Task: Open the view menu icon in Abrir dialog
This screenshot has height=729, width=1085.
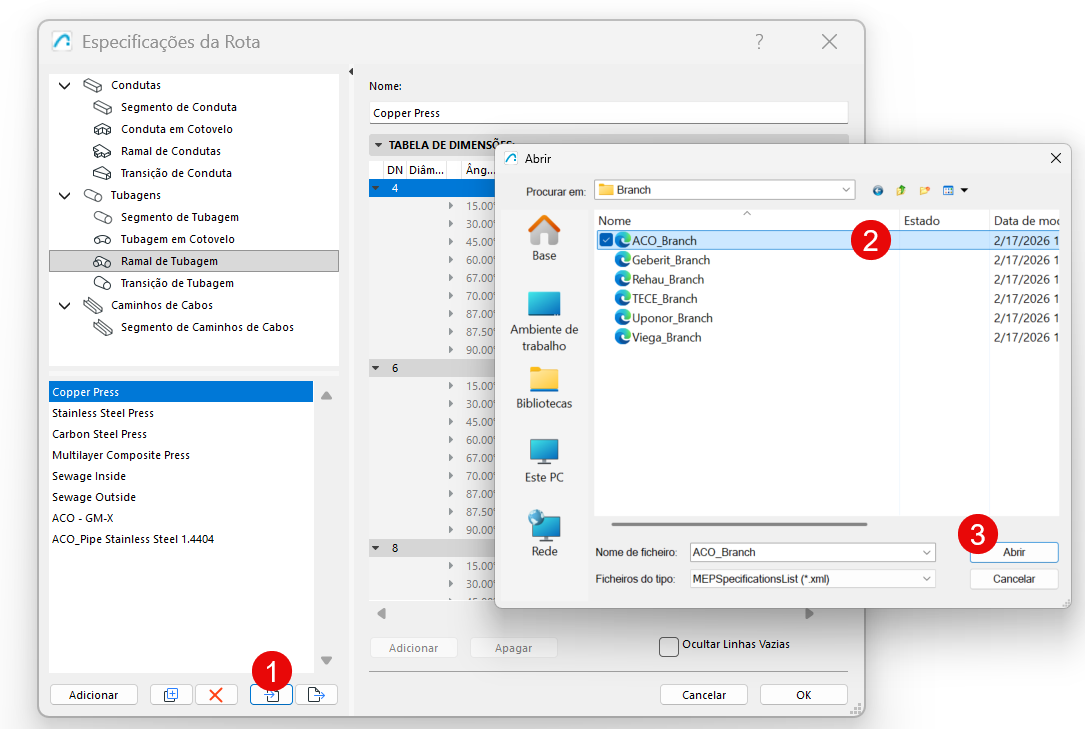Action: pos(955,190)
